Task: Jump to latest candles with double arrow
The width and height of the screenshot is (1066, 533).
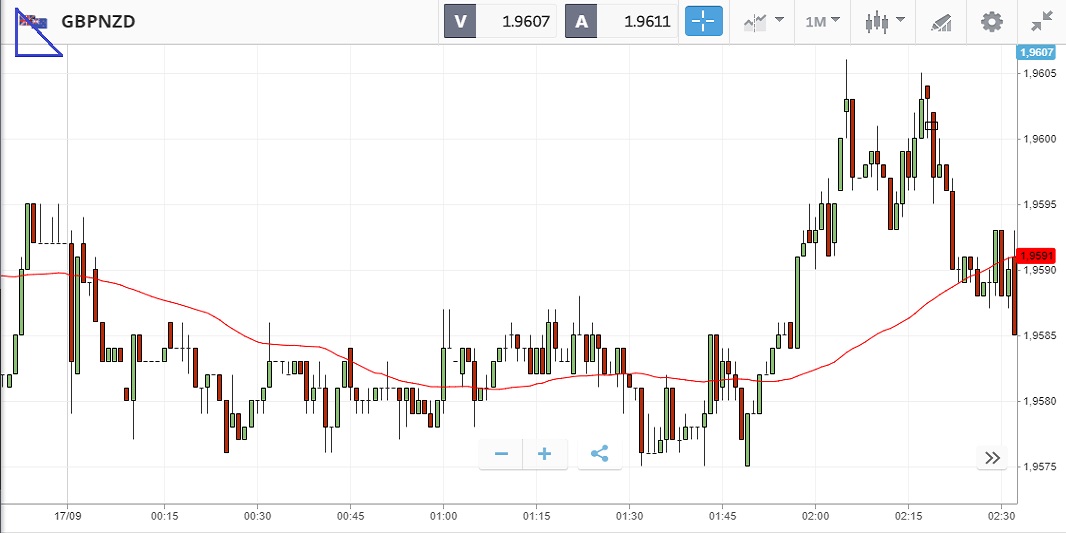Action: pyautogui.click(x=992, y=458)
